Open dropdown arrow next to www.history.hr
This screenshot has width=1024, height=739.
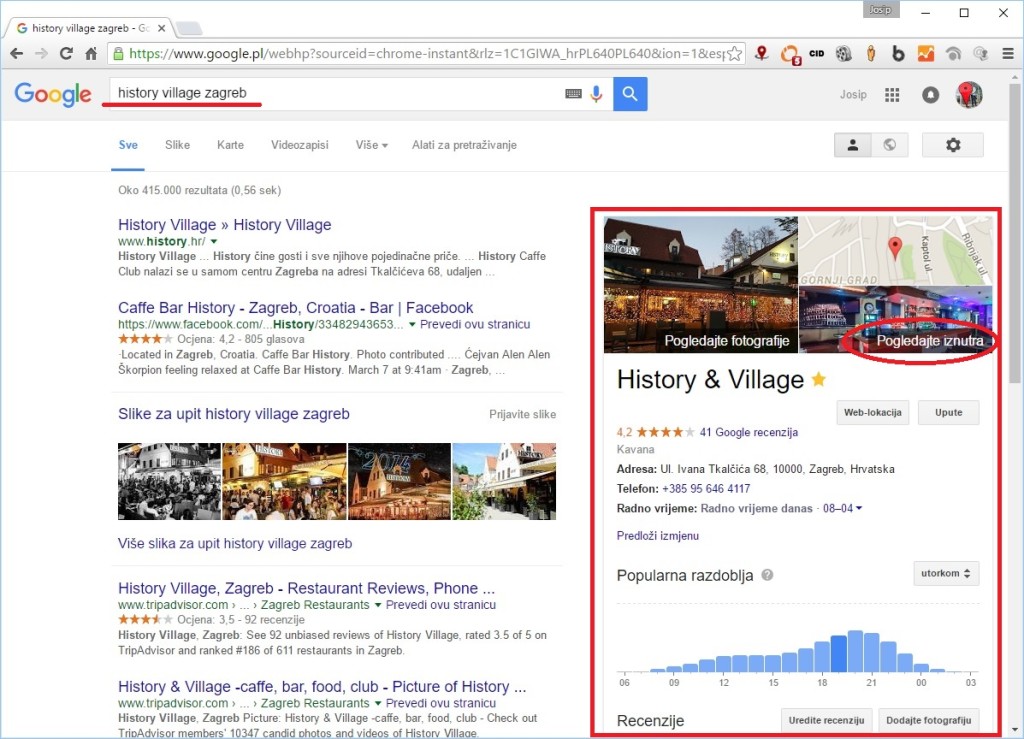[214, 242]
